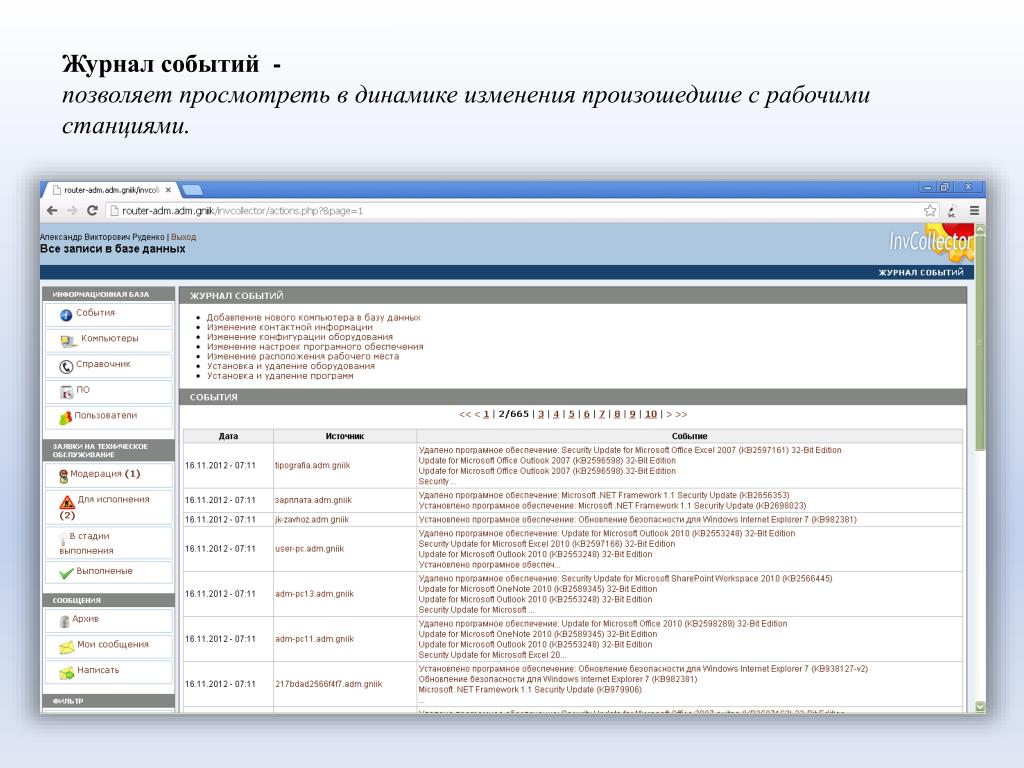Go to last page with >> link
The height and width of the screenshot is (768, 1024).
pyautogui.click(x=681, y=414)
